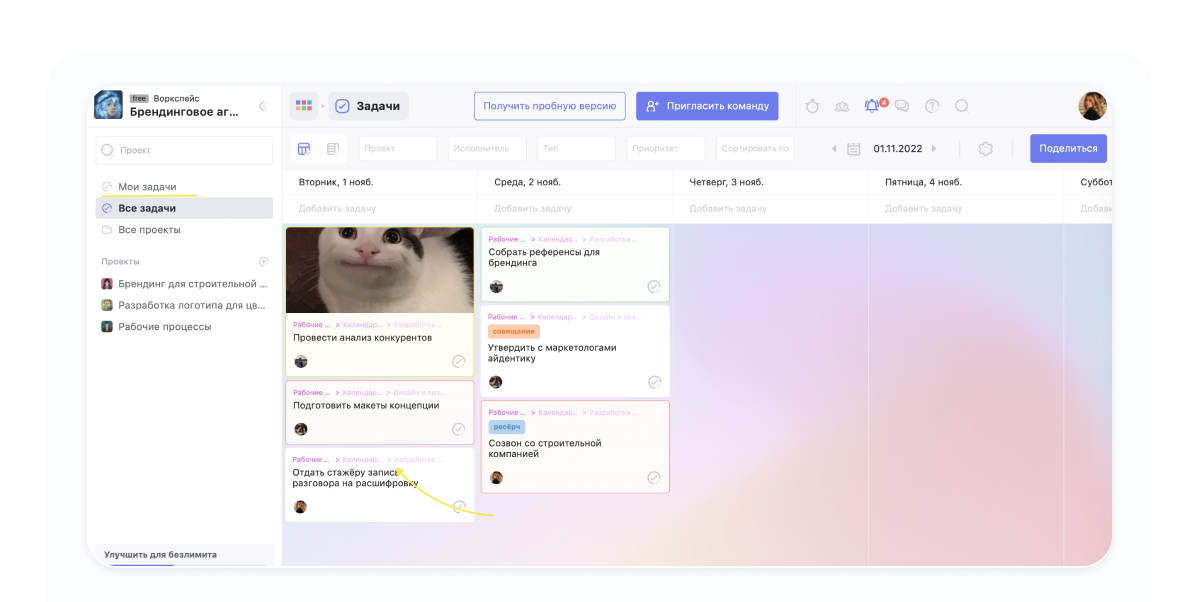Open the 'Приоритет' filter dropdown
Image resolution: width=1200 pixels, height=602 pixels.
tap(665, 149)
